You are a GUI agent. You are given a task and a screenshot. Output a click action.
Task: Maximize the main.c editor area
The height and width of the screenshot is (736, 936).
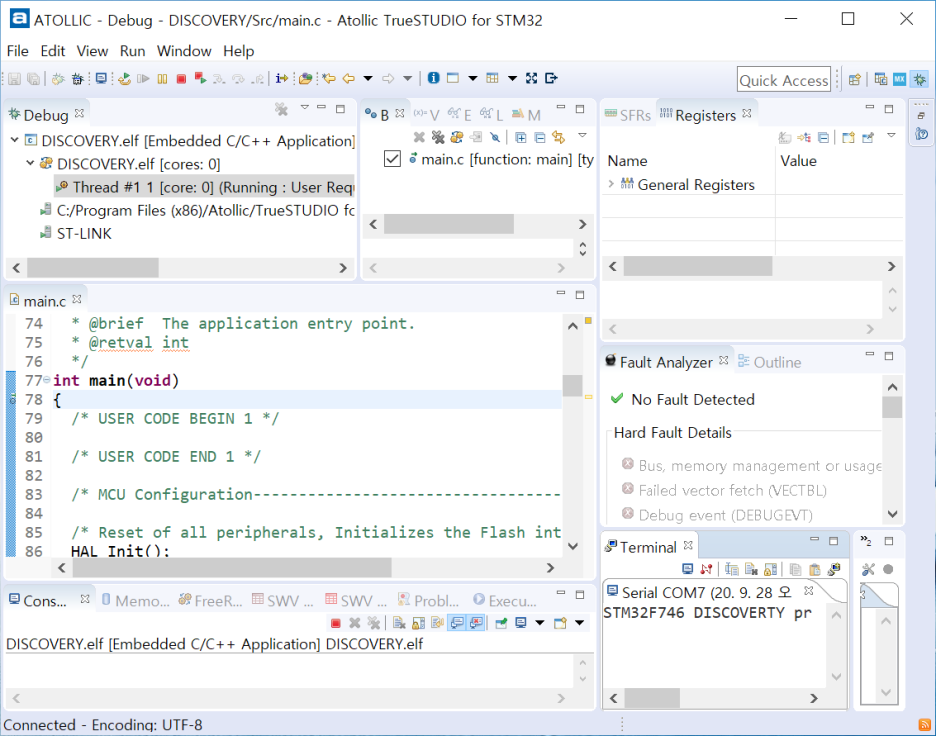point(580,294)
